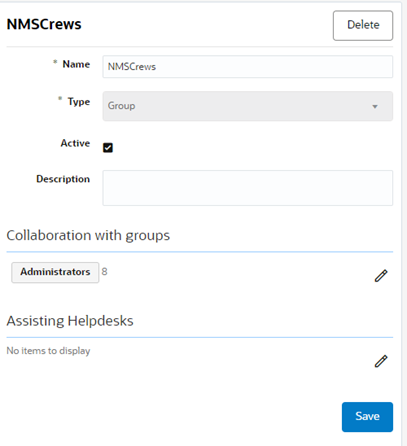The height and width of the screenshot is (446, 407).
Task: Expand the Type dropdown arrow
Action: pyautogui.click(x=375, y=106)
